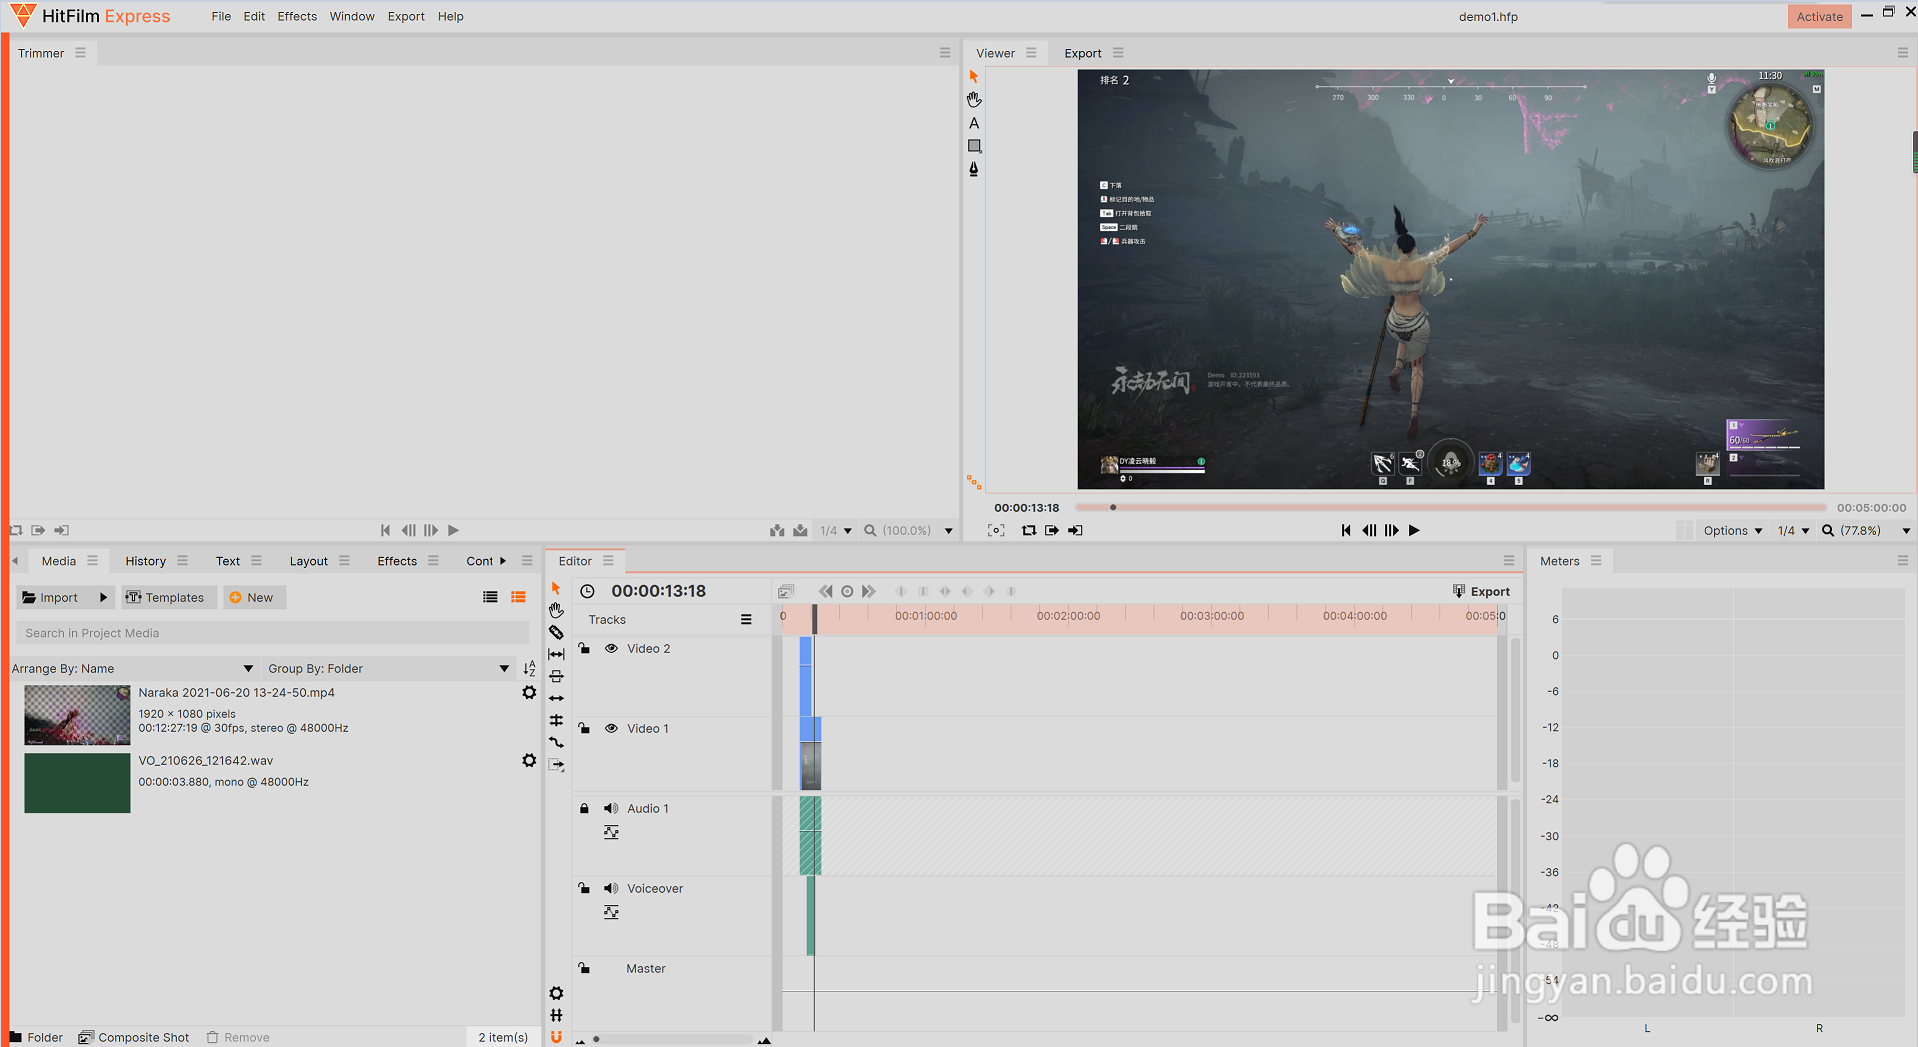The image size is (1918, 1047).
Task: Toggle lock on Voiceover track
Action: [584, 888]
